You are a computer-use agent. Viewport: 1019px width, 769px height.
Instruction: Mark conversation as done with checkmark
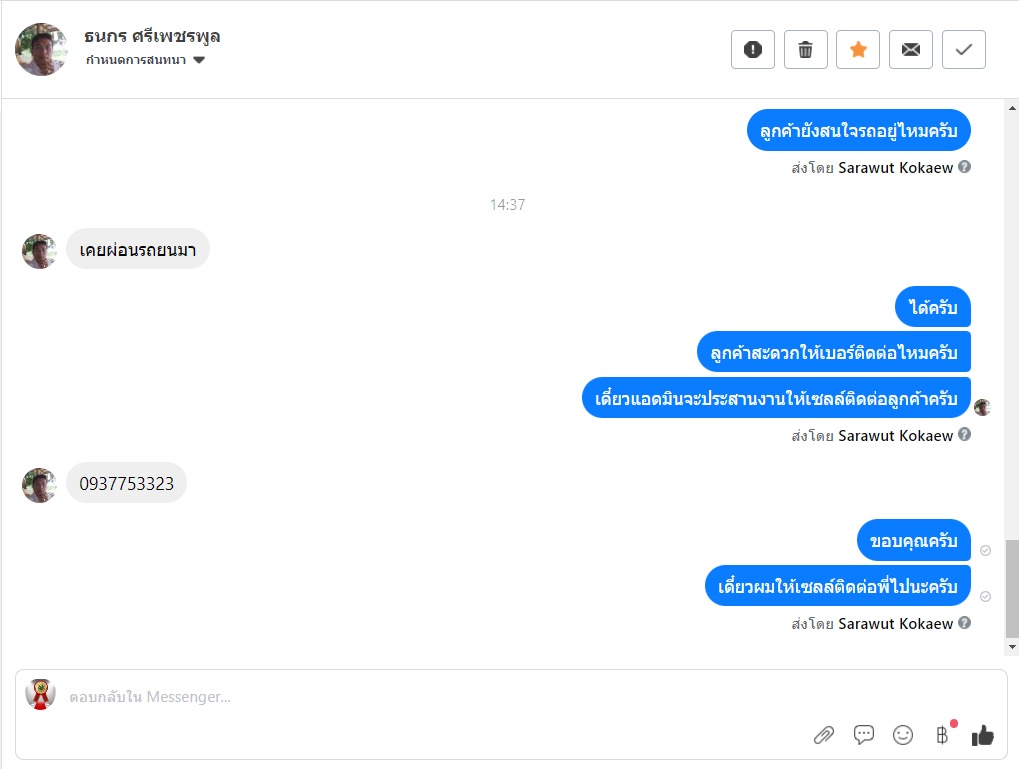(x=964, y=49)
